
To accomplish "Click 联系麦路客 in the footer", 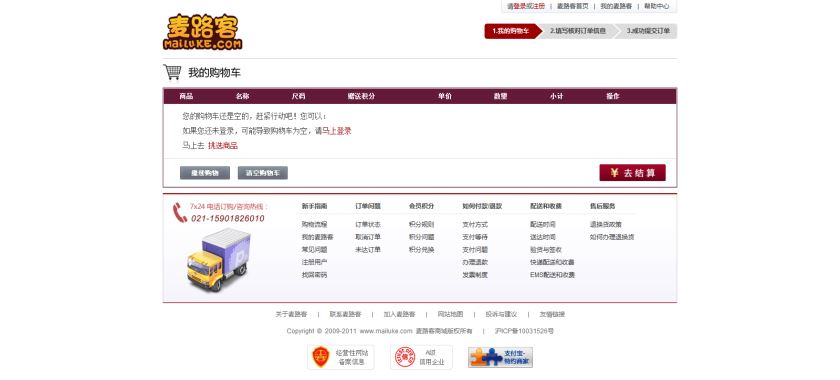I will 346,315.
